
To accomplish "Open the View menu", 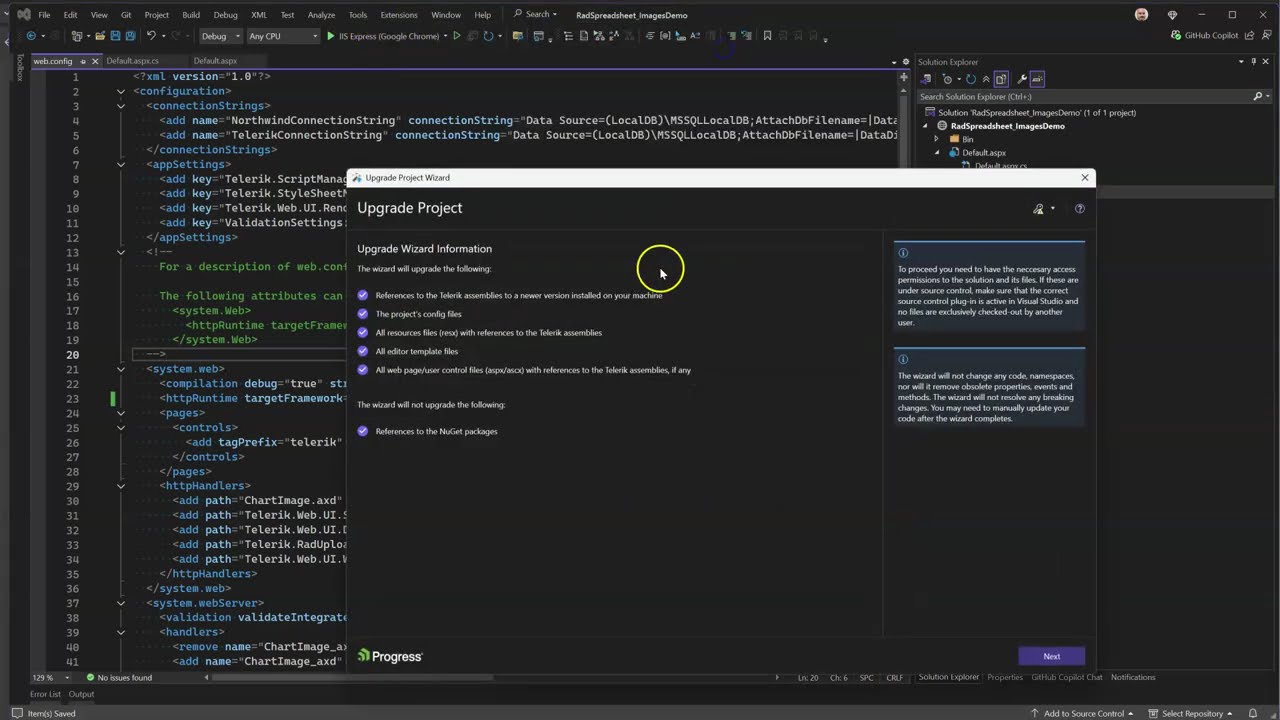I will click(x=99, y=15).
